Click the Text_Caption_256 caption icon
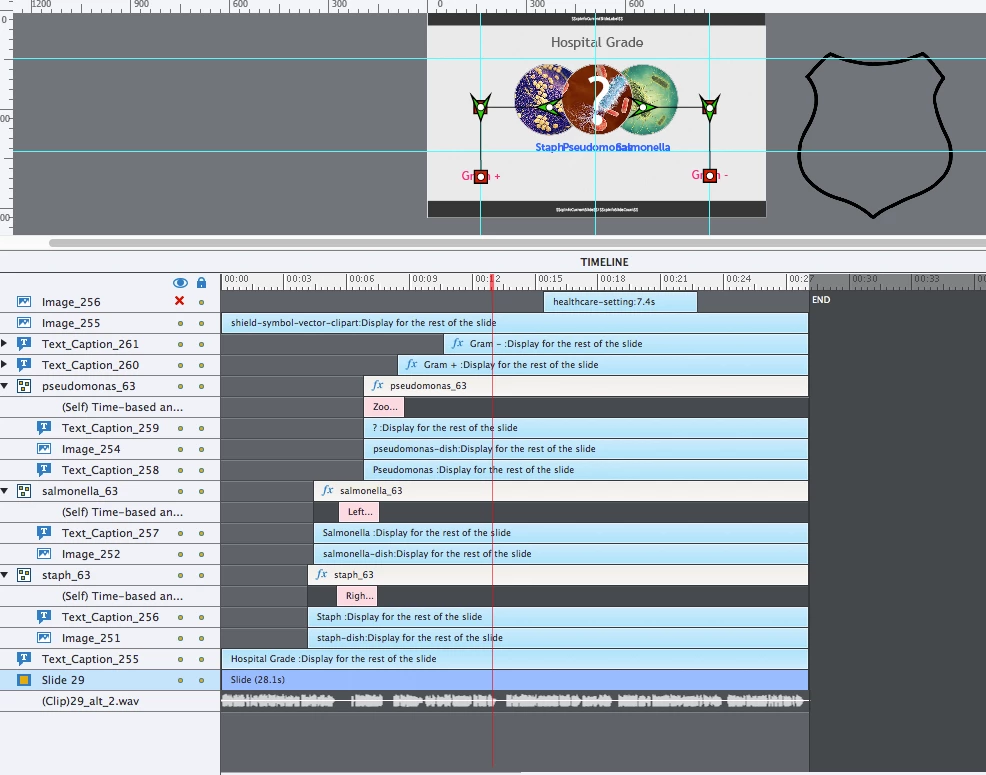Viewport: 986px width, 775px height. coord(44,616)
